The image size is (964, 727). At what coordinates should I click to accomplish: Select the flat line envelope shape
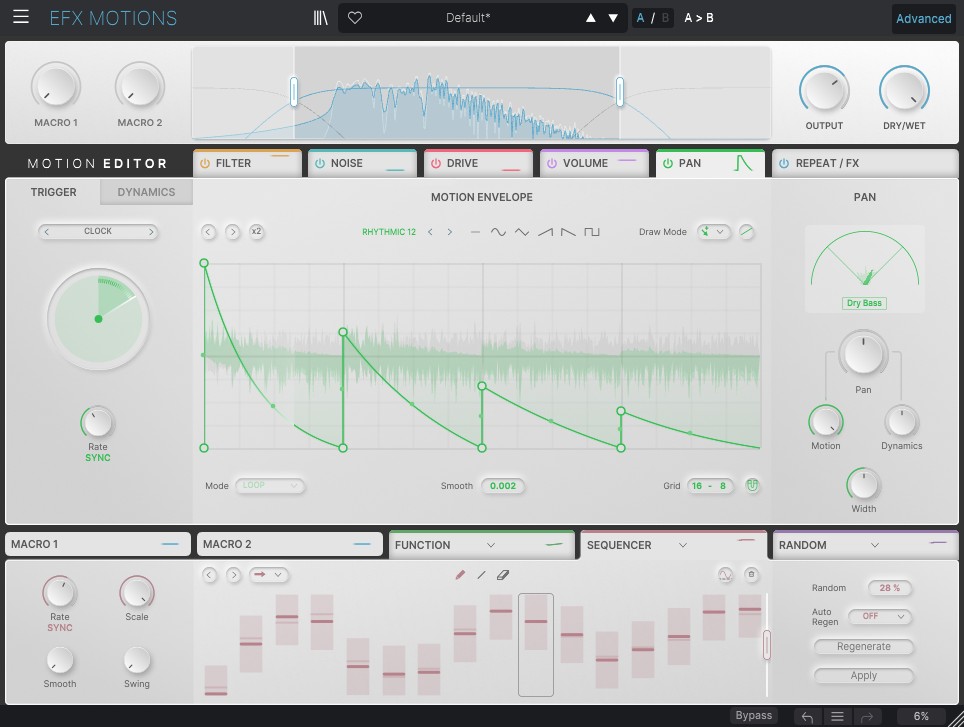(475, 232)
